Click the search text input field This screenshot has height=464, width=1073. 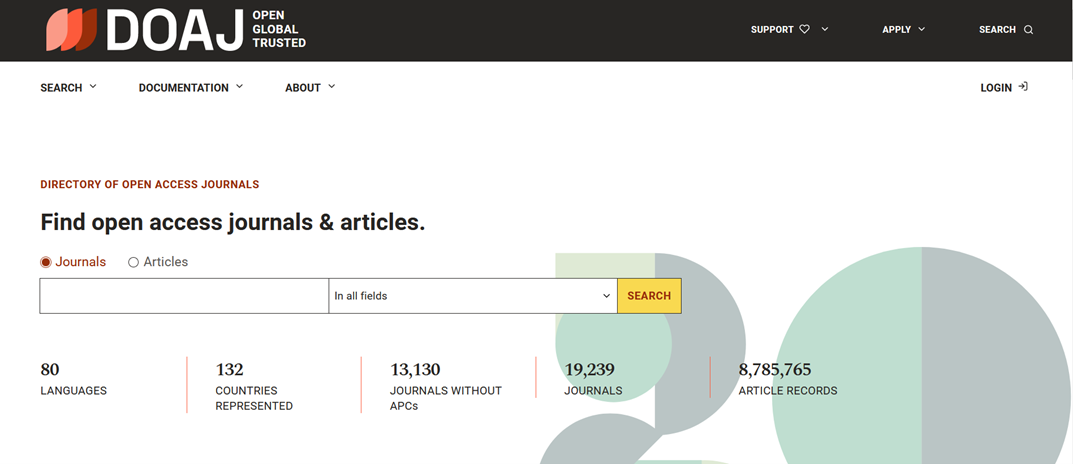coord(184,296)
